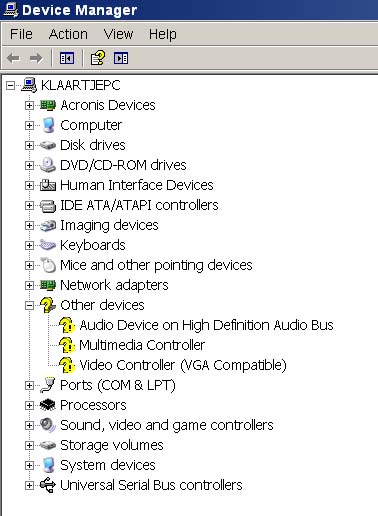This screenshot has height=516, width=378.
Task: Expand Sound, video and game controllers
Action: click(29, 425)
